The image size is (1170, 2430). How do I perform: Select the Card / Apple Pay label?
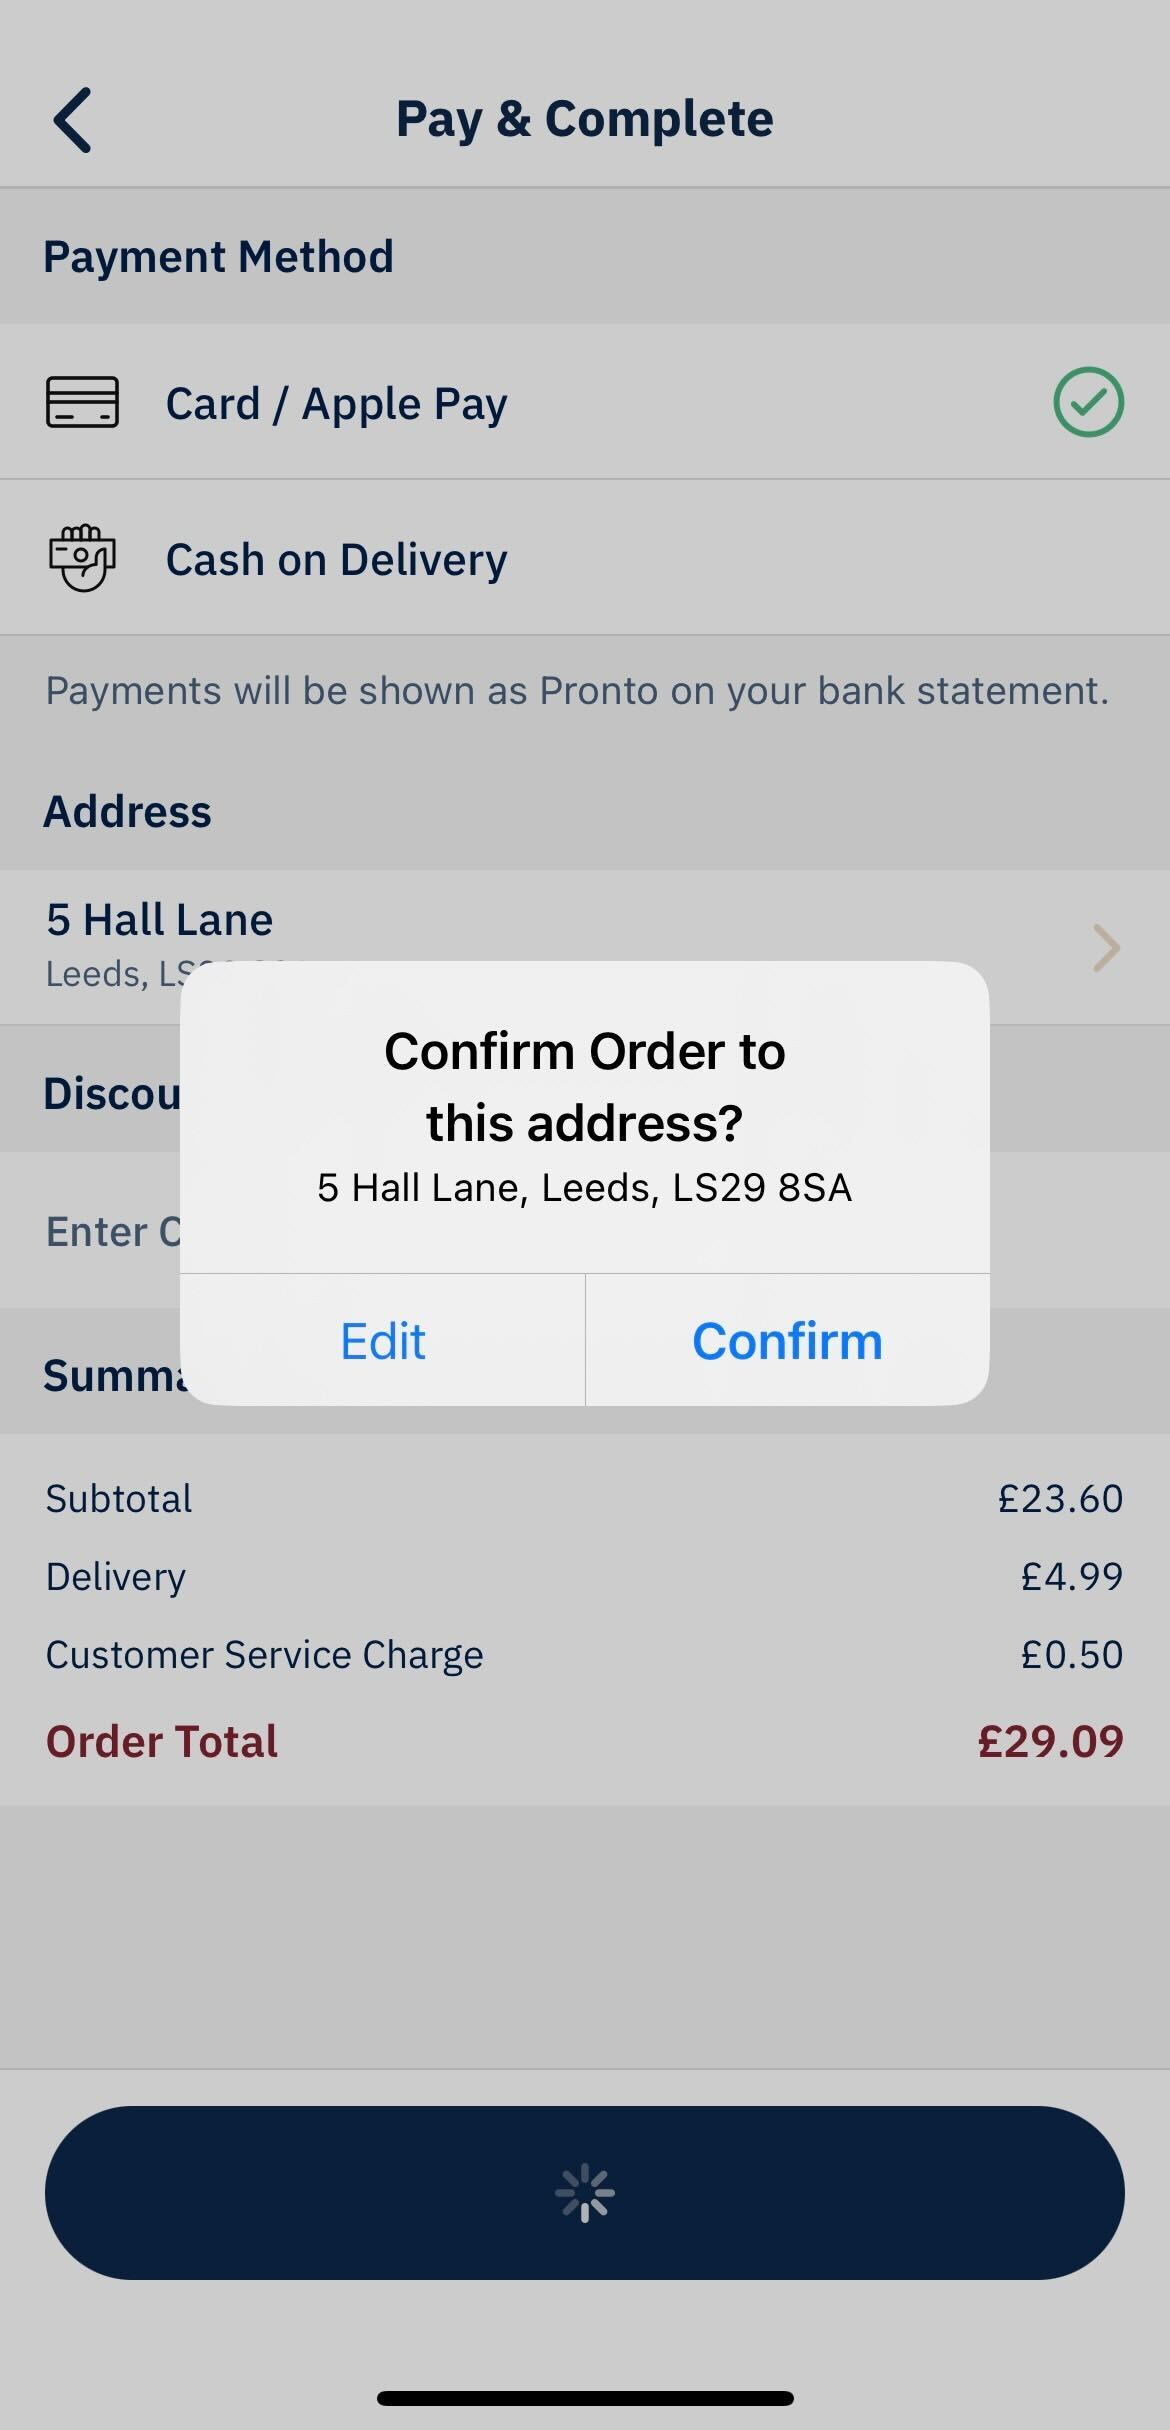(x=336, y=404)
